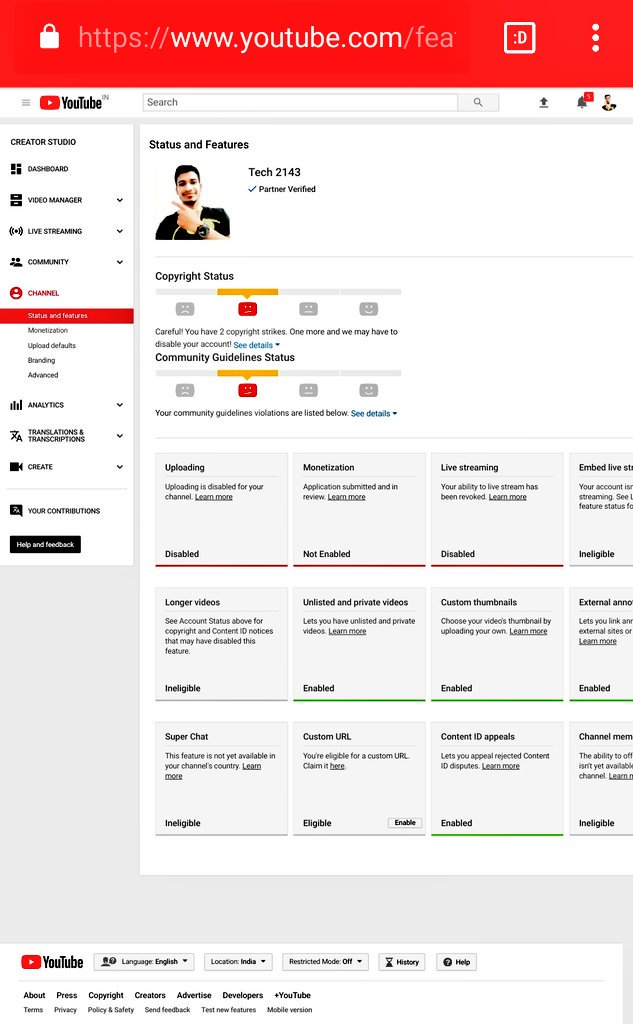Click Learn more under Monetization card
The image size is (633, 1024).
[x=346, y=497]
